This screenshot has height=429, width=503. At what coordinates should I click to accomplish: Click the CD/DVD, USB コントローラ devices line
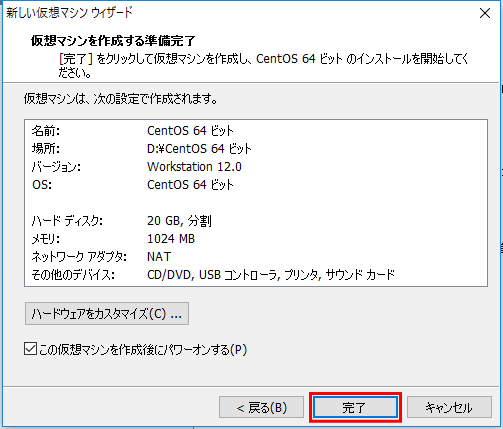point(271,275)
